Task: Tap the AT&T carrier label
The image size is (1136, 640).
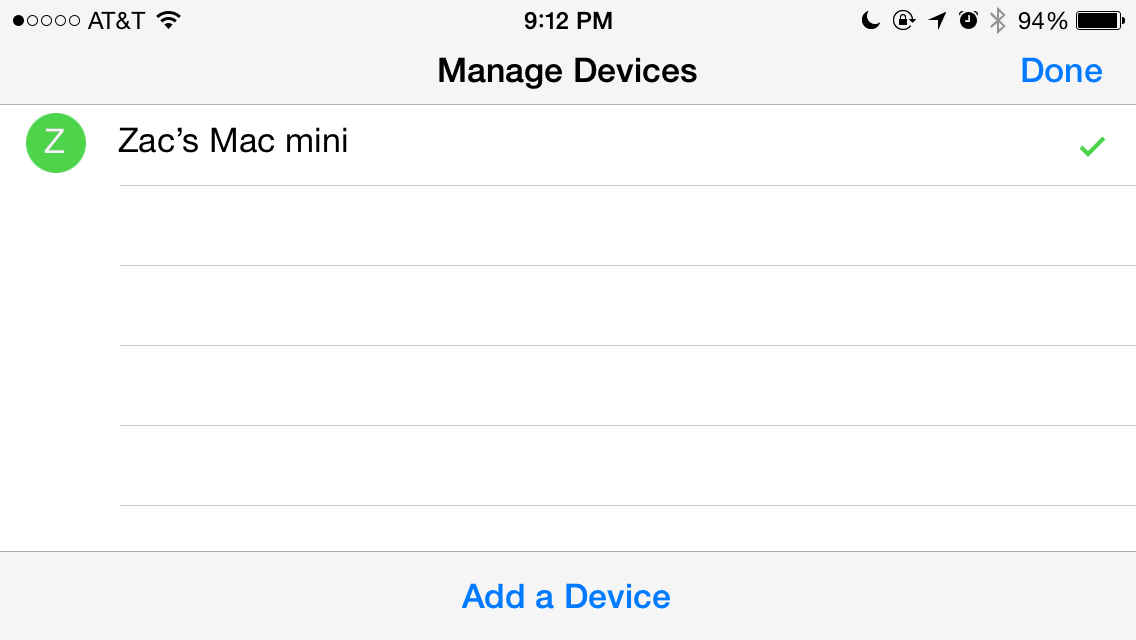Action: [116, 20]
